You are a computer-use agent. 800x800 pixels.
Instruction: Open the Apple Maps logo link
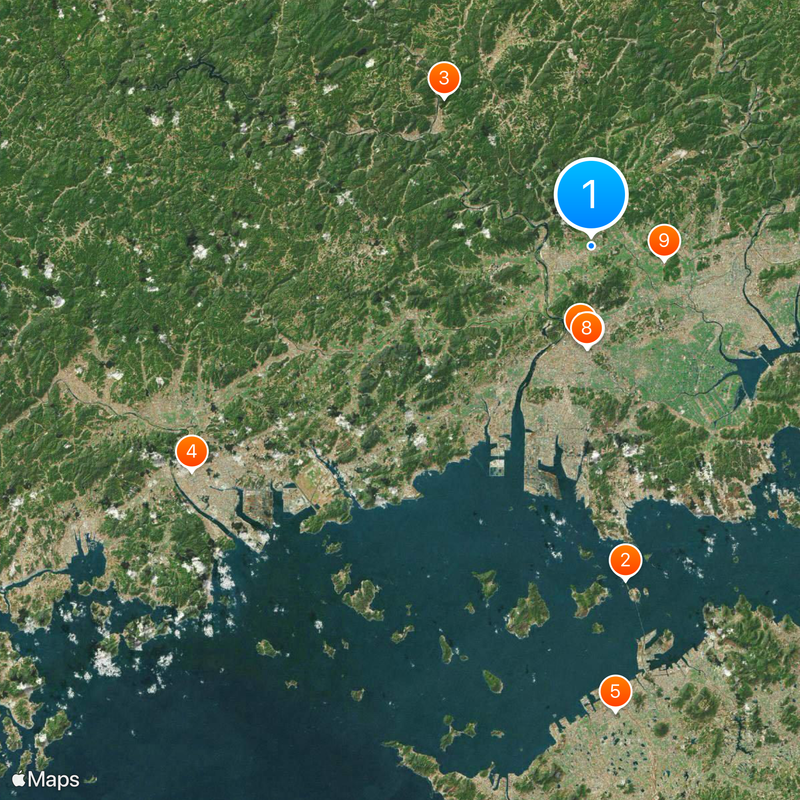(45, 780)
